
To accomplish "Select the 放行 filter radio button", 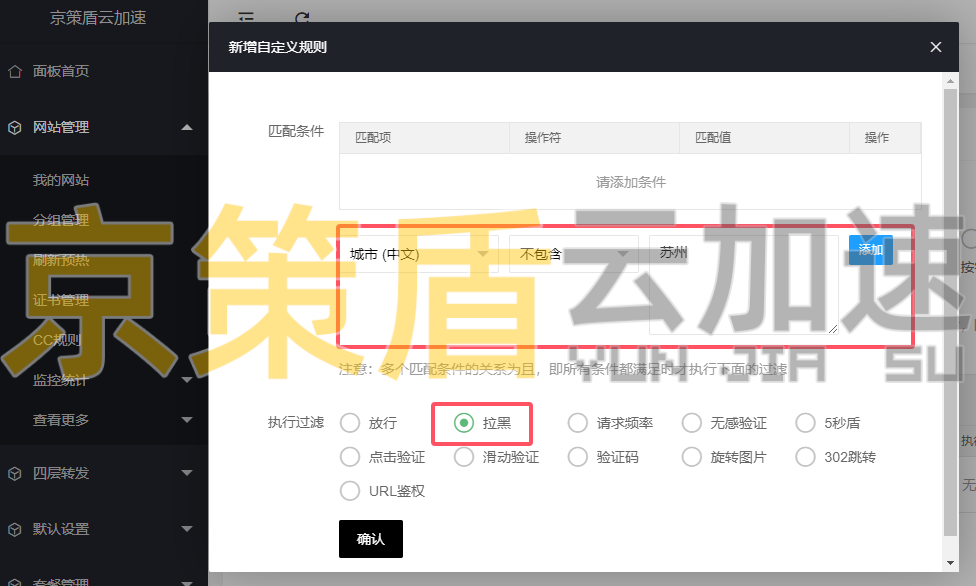I will (x=350, y=423).
